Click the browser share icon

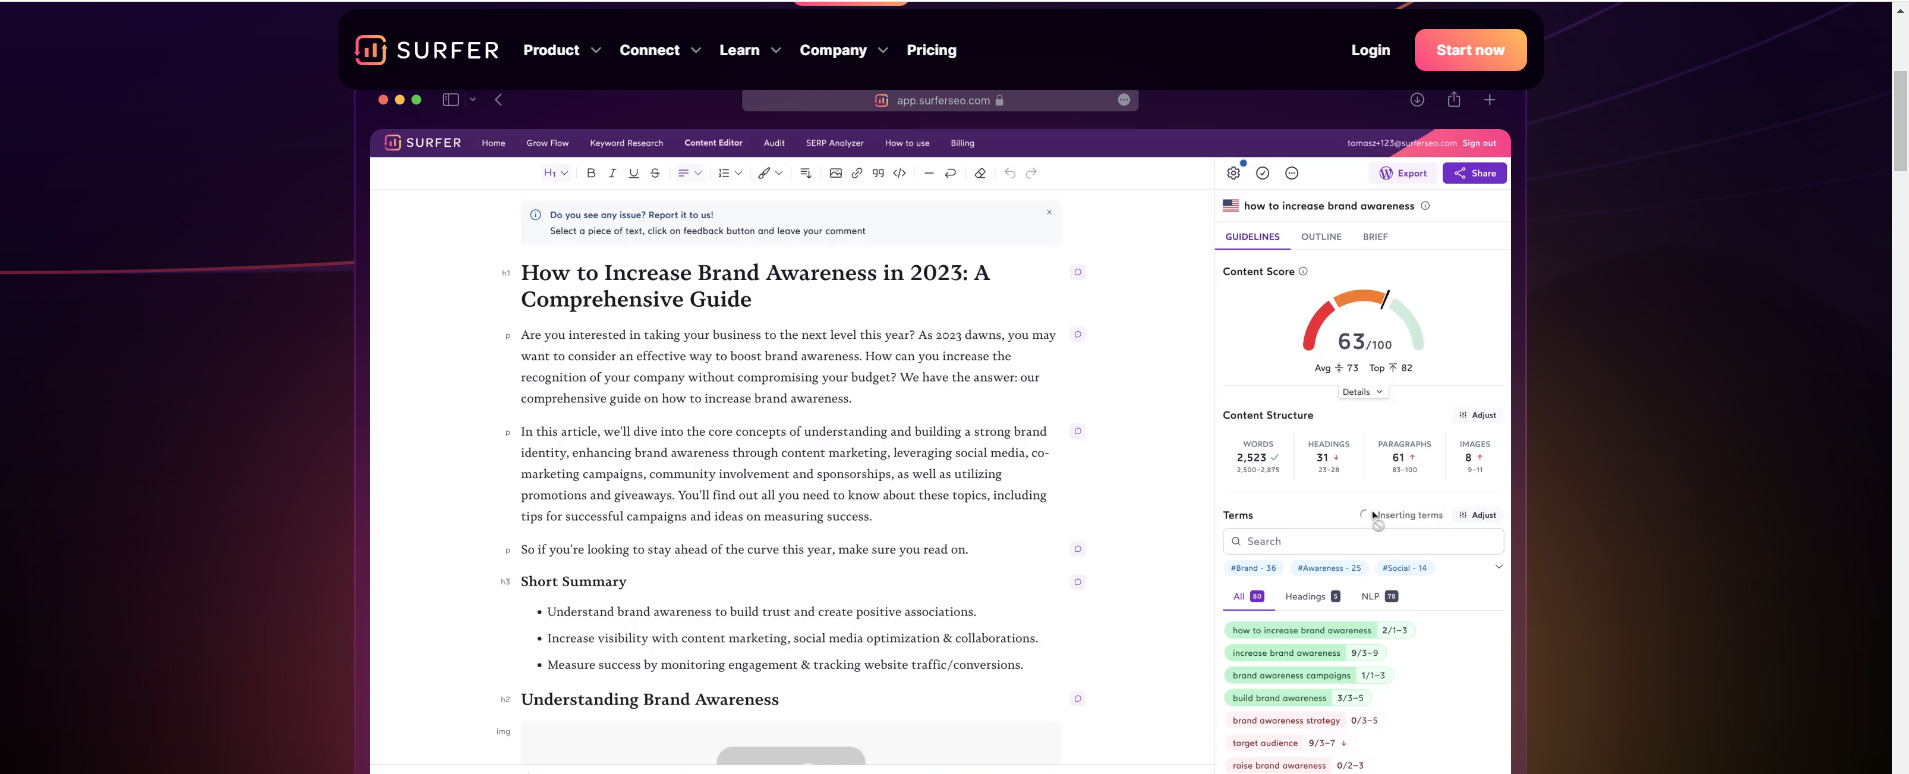pos(1454,100)
